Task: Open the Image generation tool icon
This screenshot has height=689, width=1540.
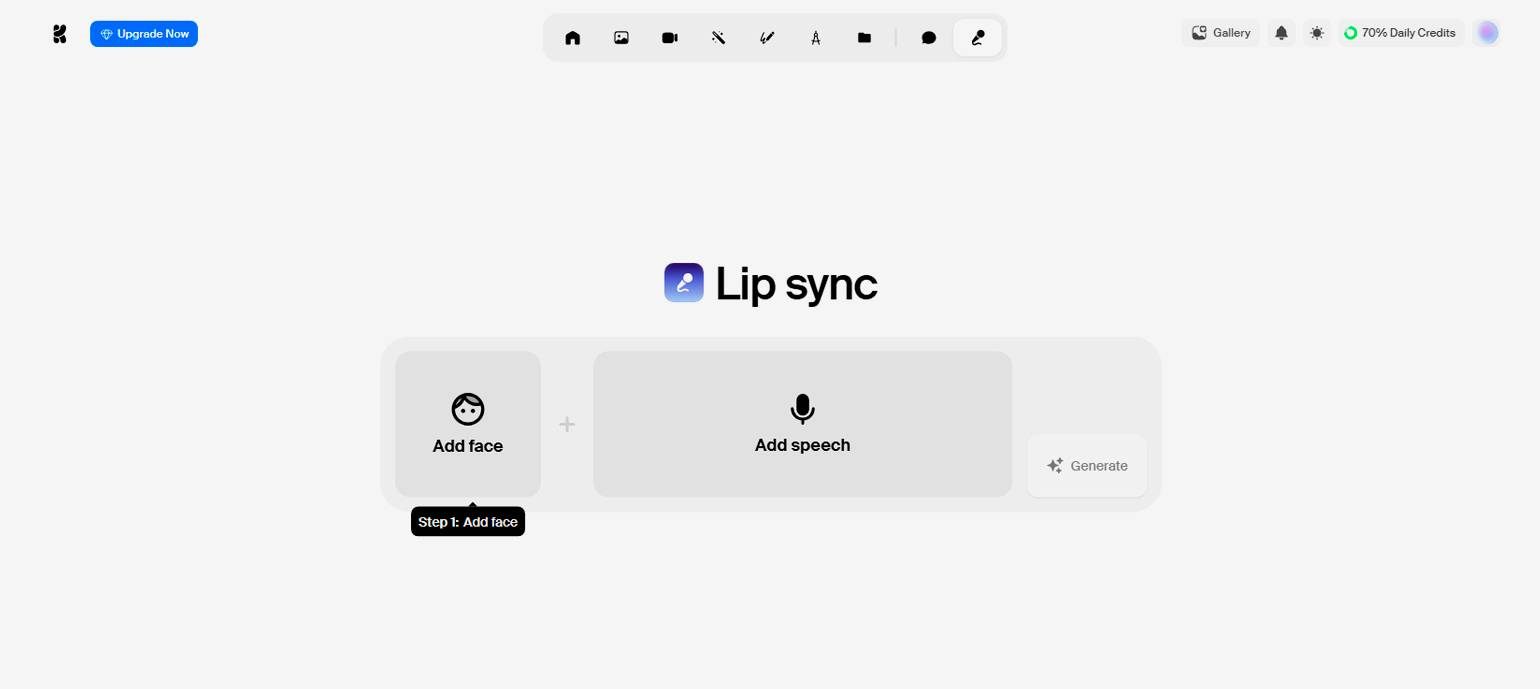Action: point(621,38)
